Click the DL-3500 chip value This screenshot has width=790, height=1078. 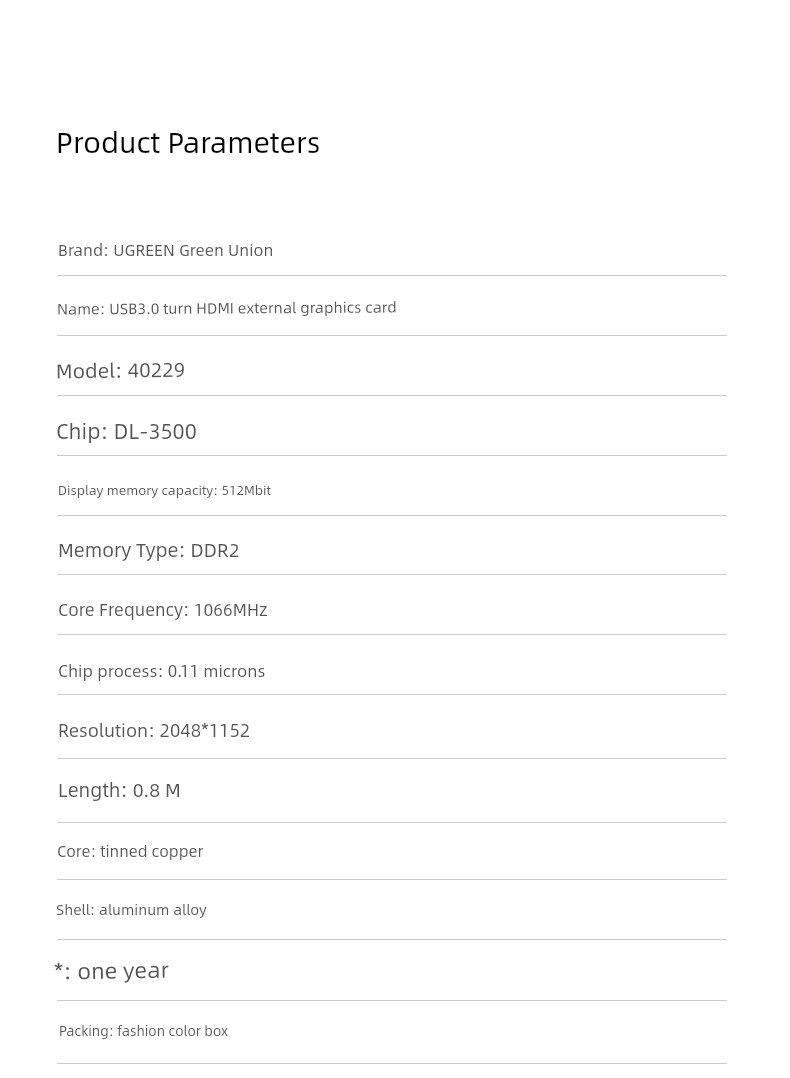coord(155,431)
